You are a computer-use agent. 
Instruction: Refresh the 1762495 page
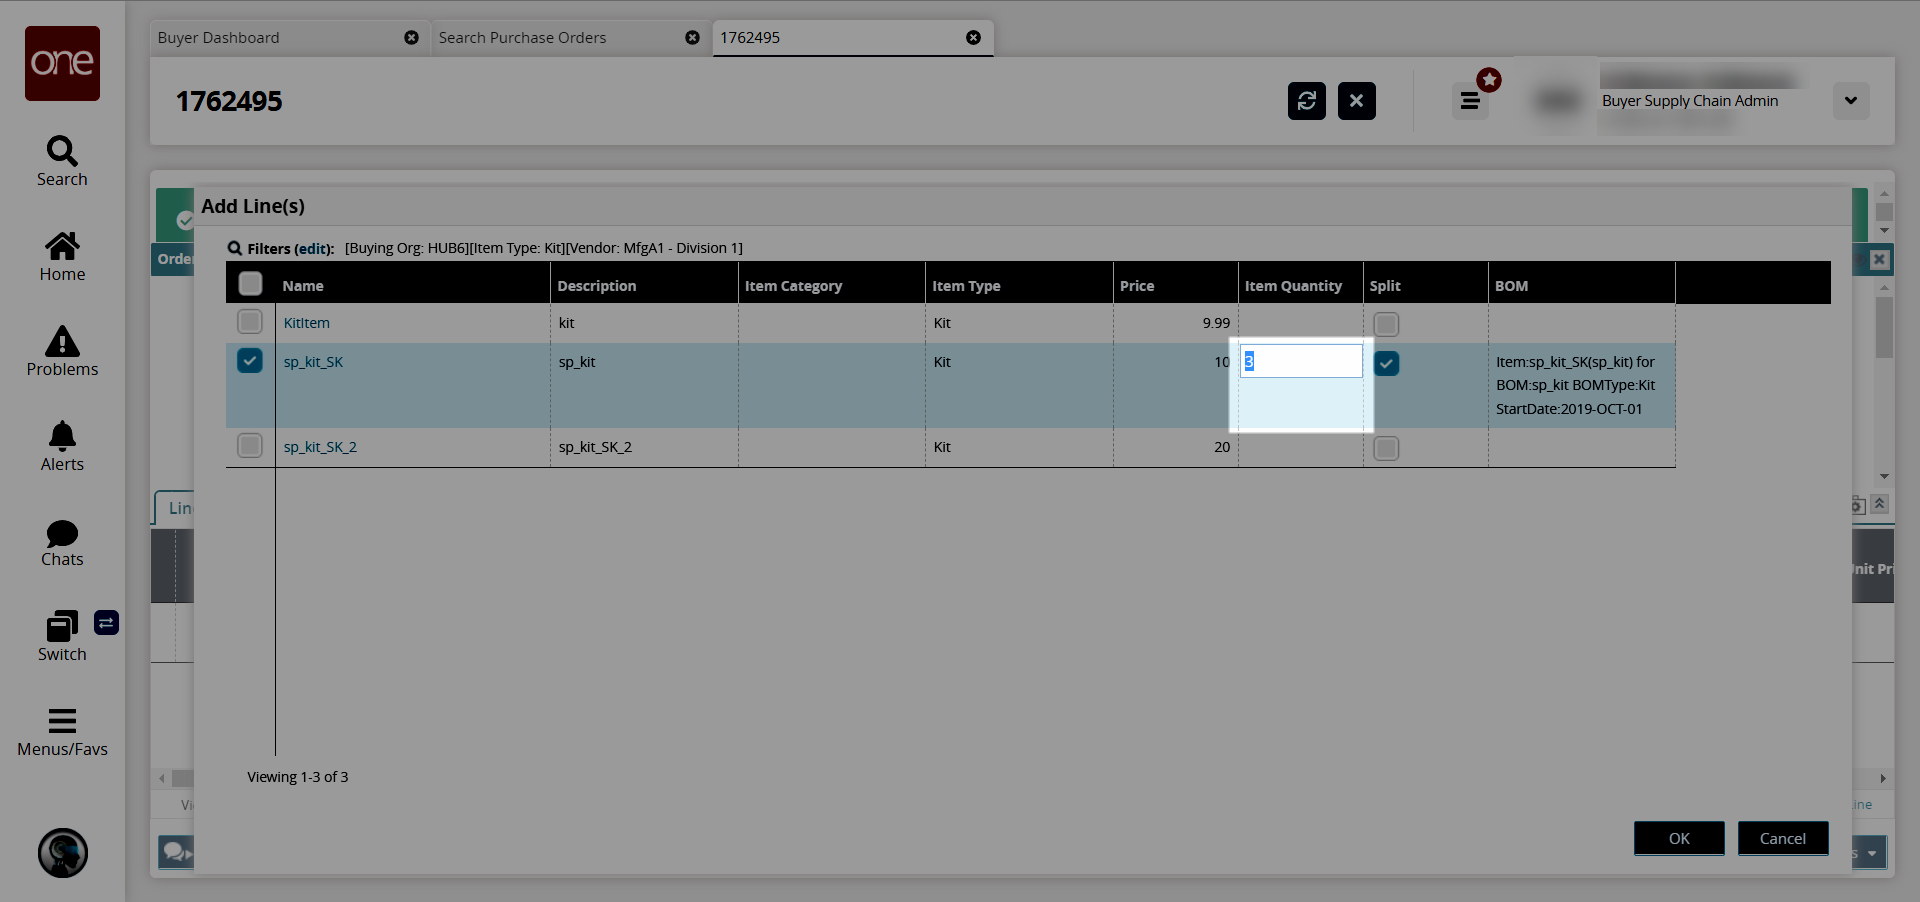coord(1307,101)
